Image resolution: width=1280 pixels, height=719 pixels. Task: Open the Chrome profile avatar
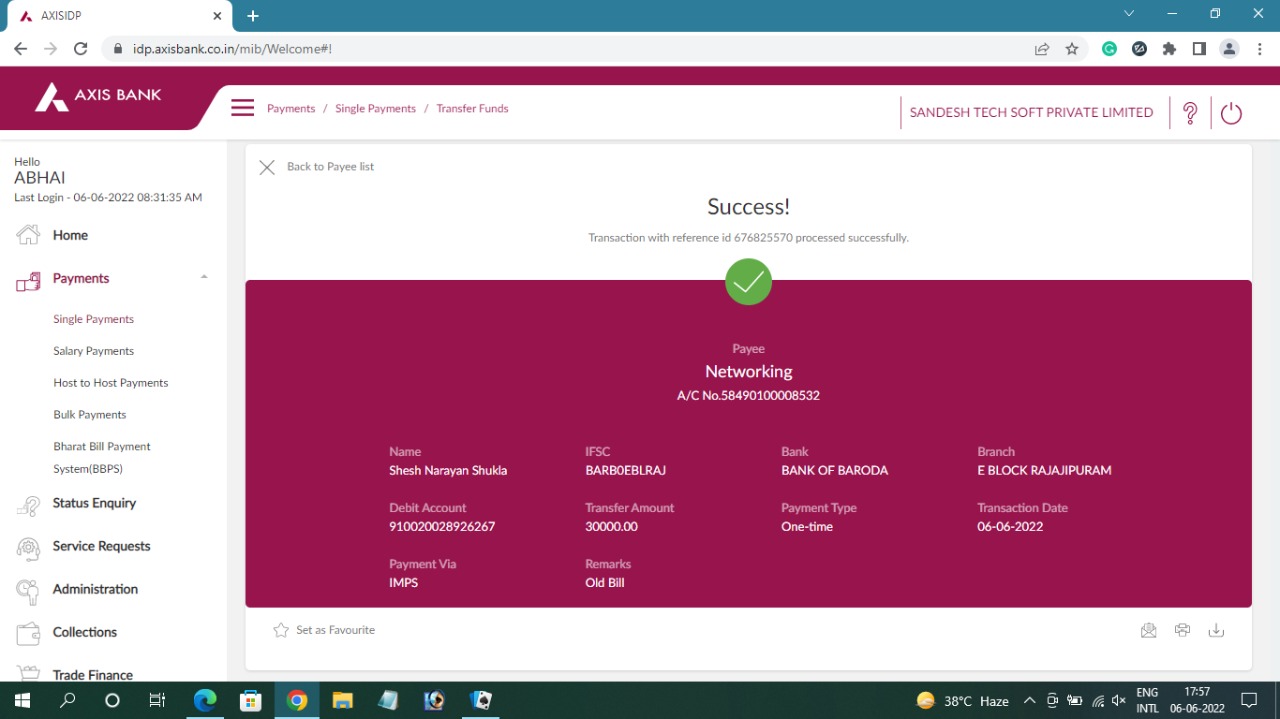point(1230,48)
